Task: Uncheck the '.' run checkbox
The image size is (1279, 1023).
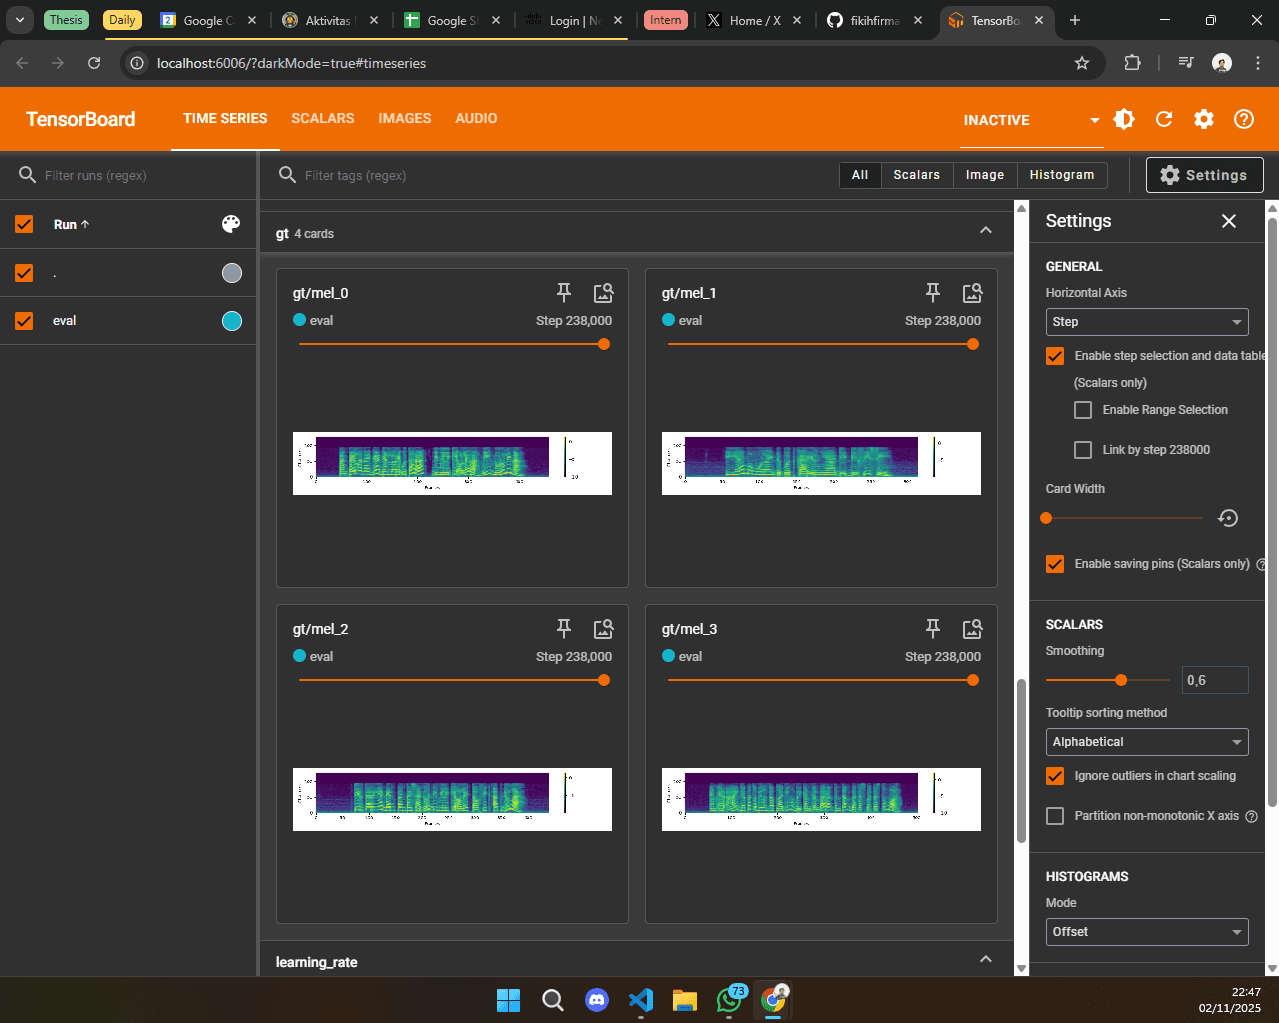Action: tap(24, 273)
